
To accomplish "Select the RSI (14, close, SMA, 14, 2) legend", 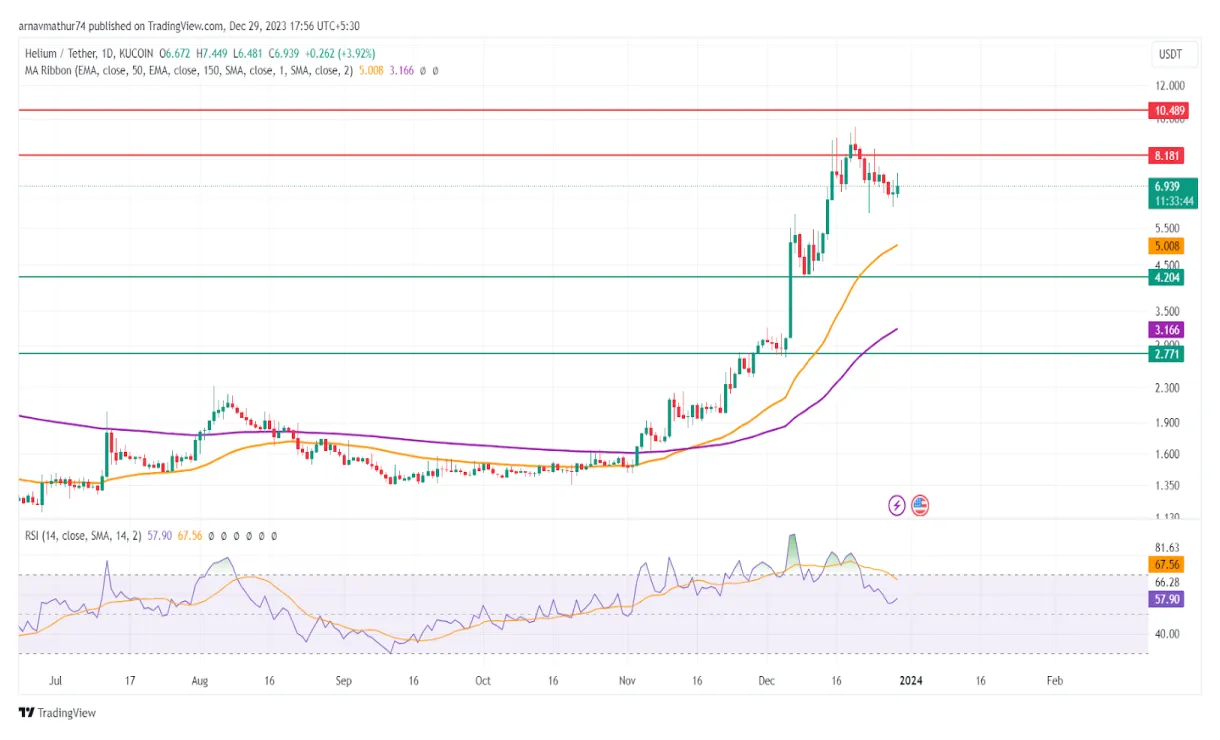I will click(x=85, y=536).
